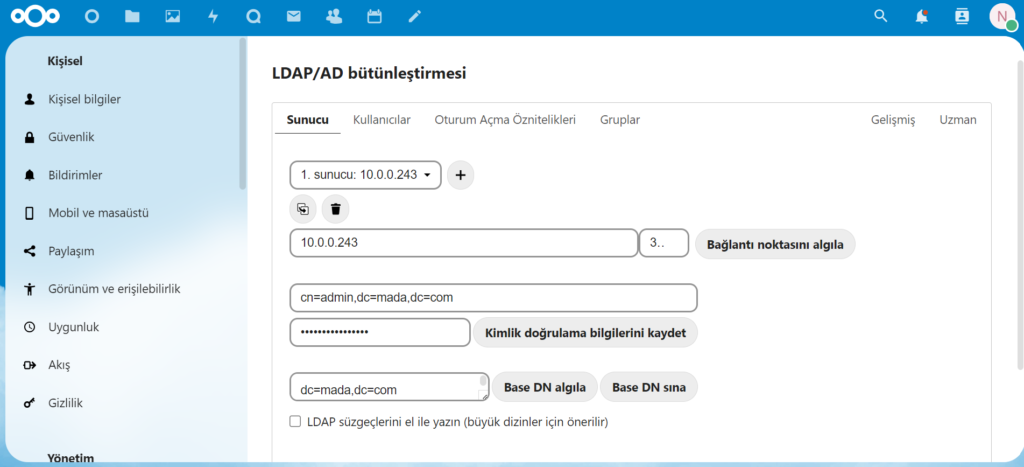Open the Photos app icon
The height and width of the screenshot is (467, 1024).
click(173, 16)
